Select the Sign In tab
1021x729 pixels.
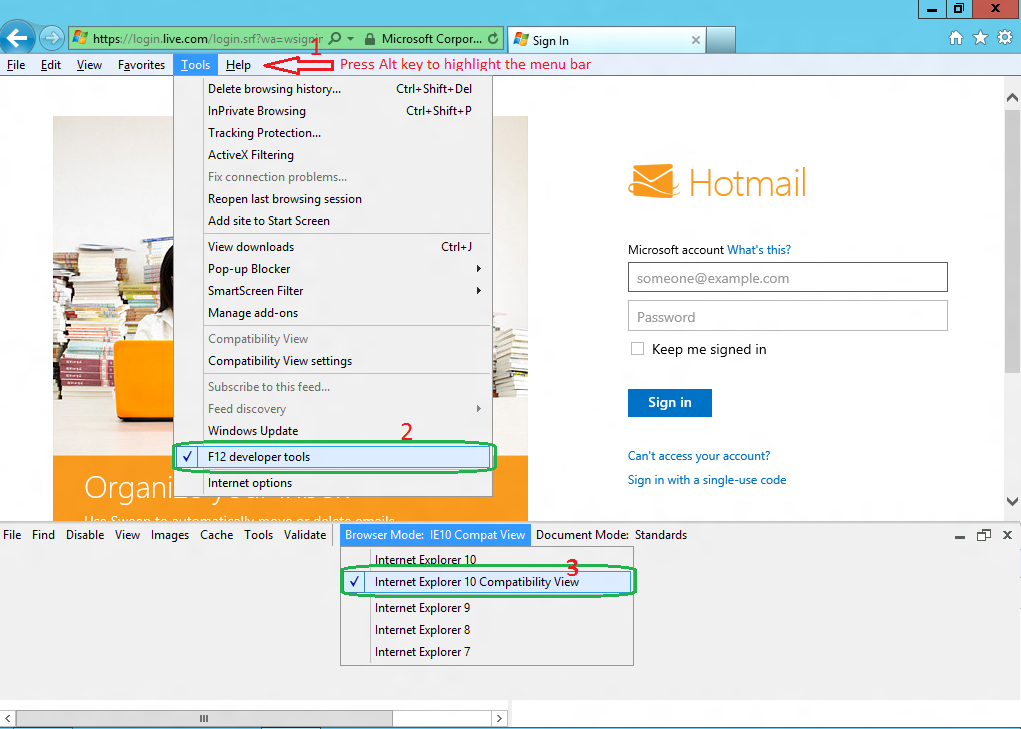click(606, 40)
